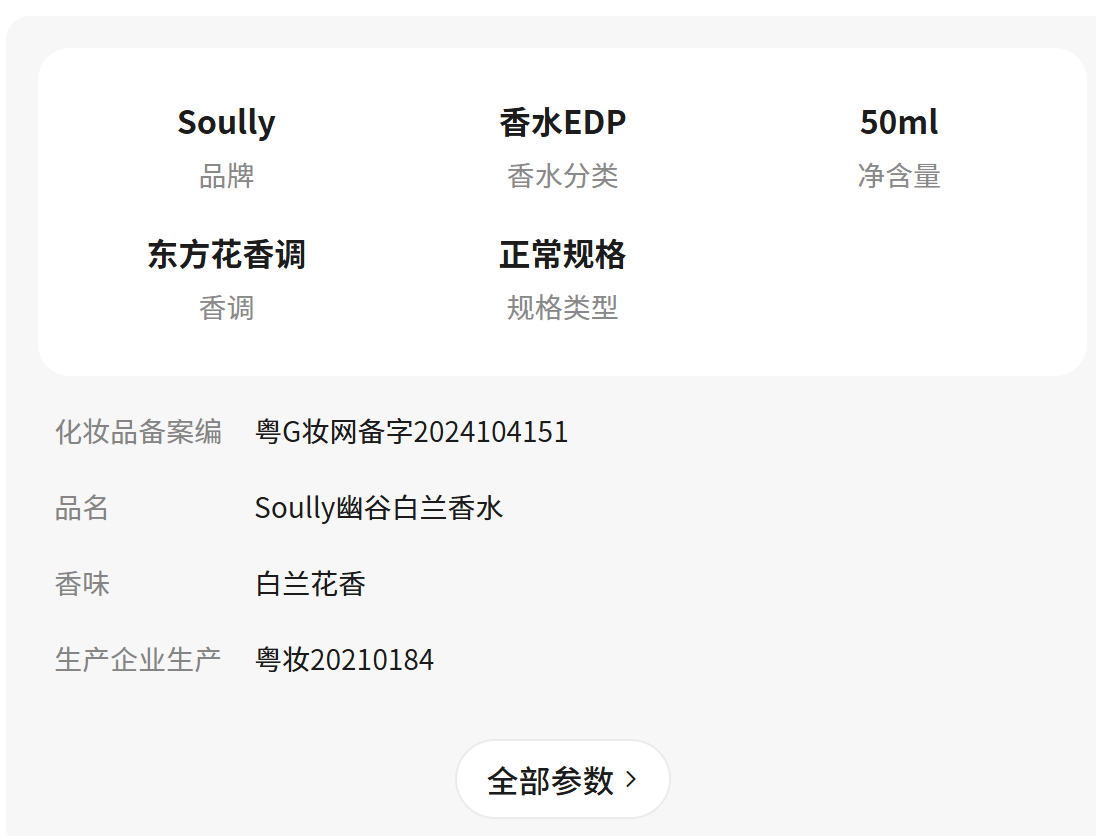The width and height of the screenshot is (1096, 836).
Task: Click the 白兰花香 scent value
Action: [x=310, y=584]
